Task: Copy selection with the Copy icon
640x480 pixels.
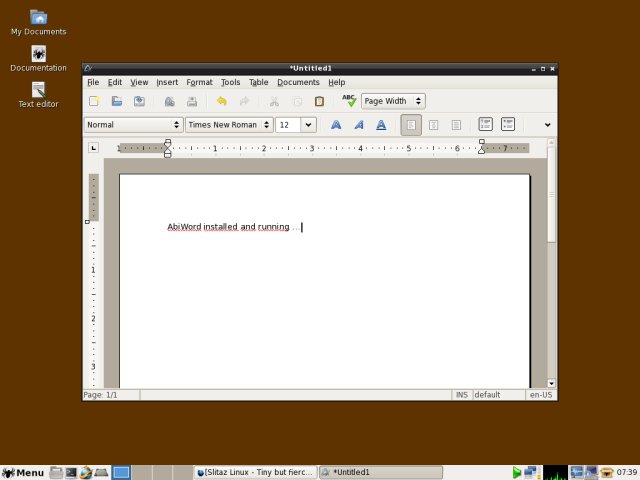Action: tap(297, 101)
